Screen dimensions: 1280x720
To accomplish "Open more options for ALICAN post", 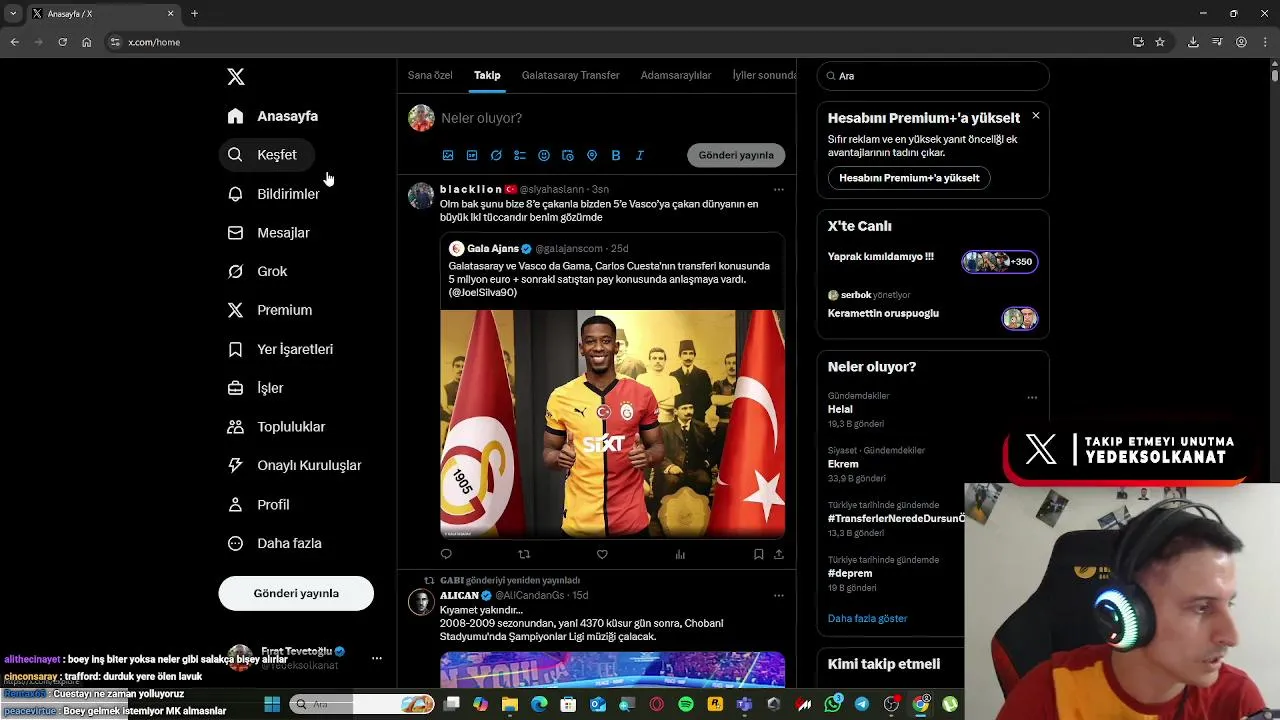I will [779, 595].
